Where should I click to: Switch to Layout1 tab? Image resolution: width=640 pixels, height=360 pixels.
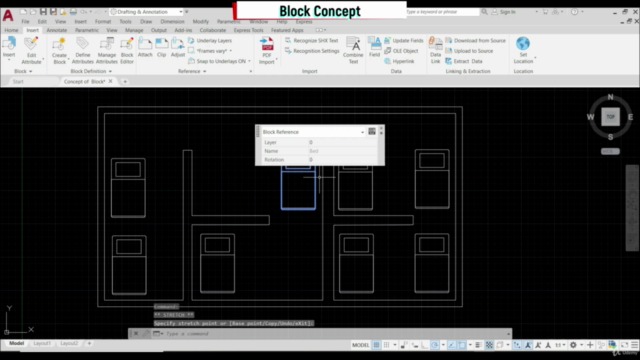(x=42, y=343)
